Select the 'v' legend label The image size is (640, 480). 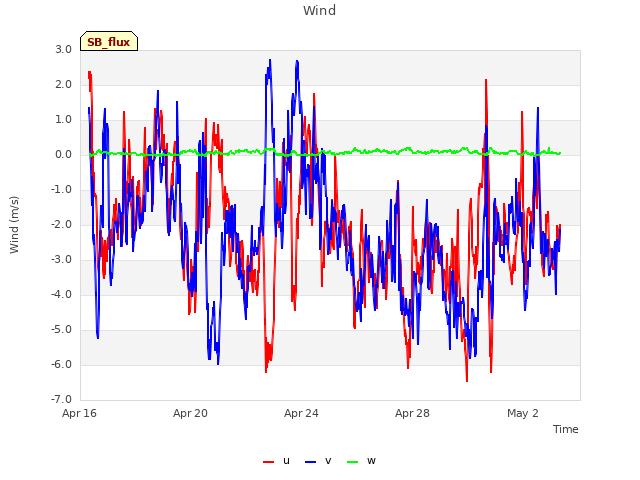coord(328,461)
